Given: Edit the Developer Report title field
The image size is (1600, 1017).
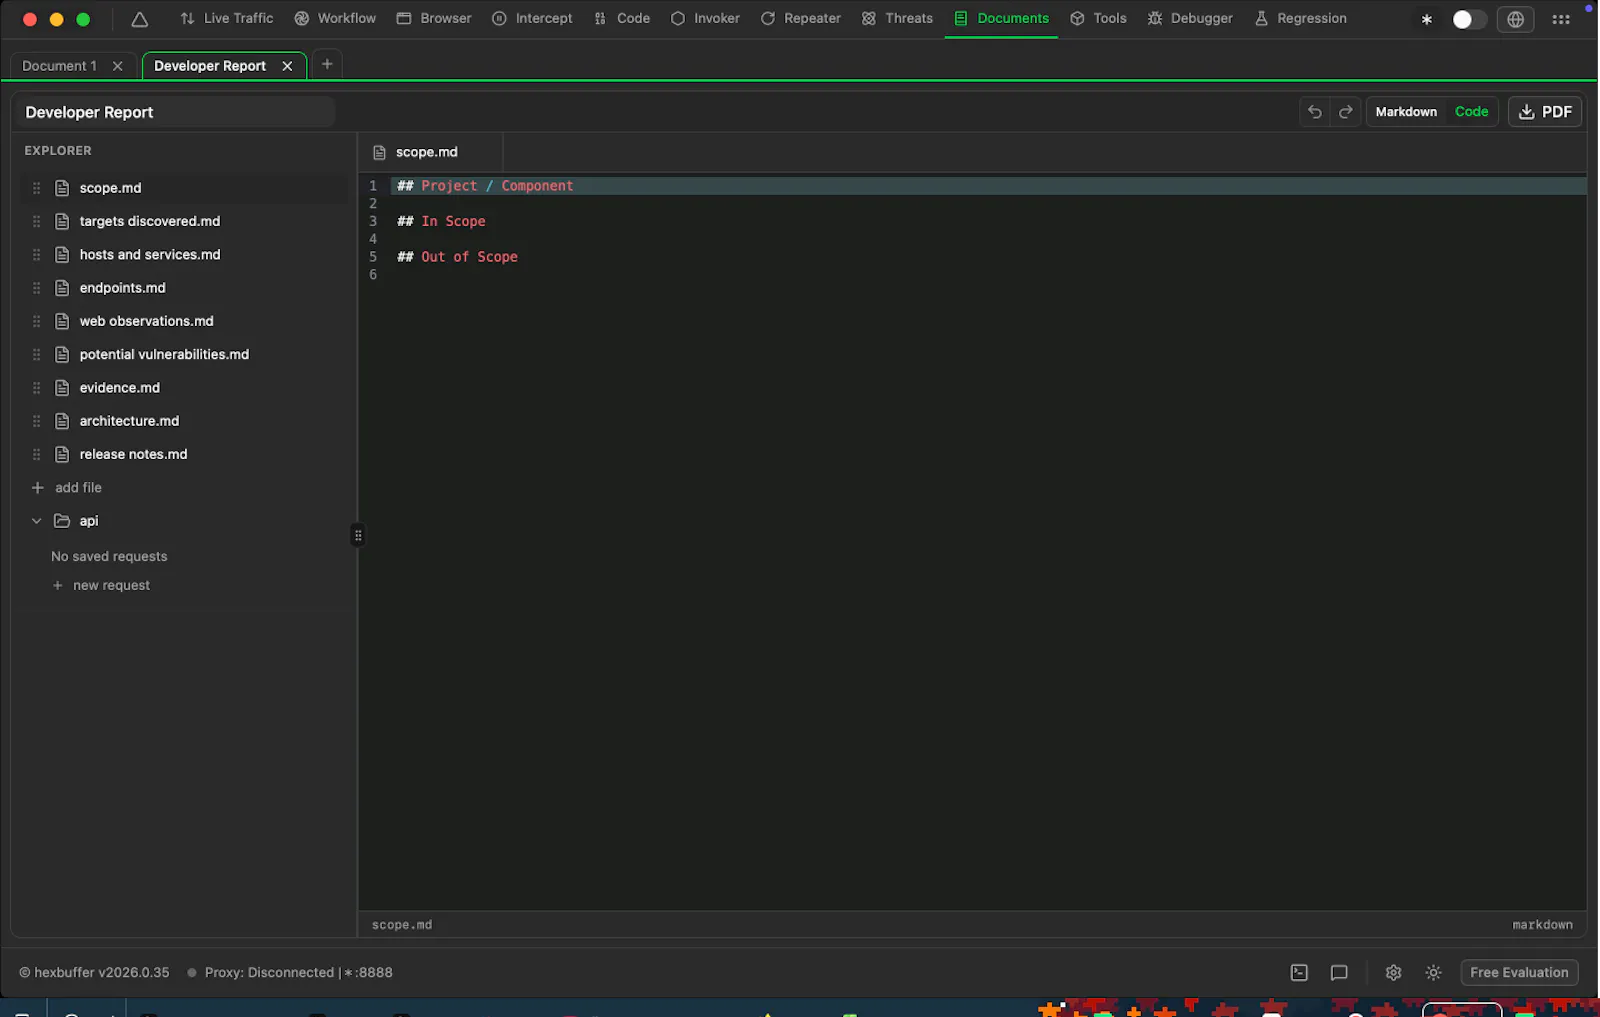Looking at the screenshot, I should (173, 112).
